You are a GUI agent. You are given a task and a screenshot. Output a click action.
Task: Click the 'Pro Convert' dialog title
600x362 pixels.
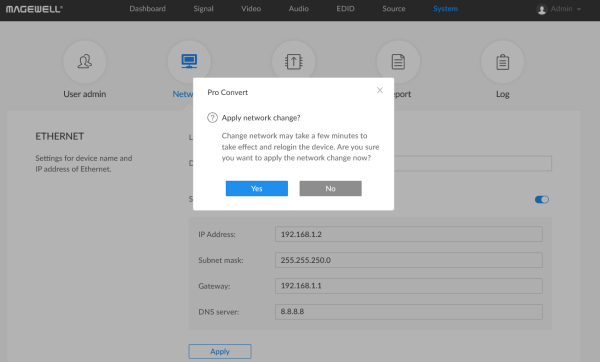(228, 92)
